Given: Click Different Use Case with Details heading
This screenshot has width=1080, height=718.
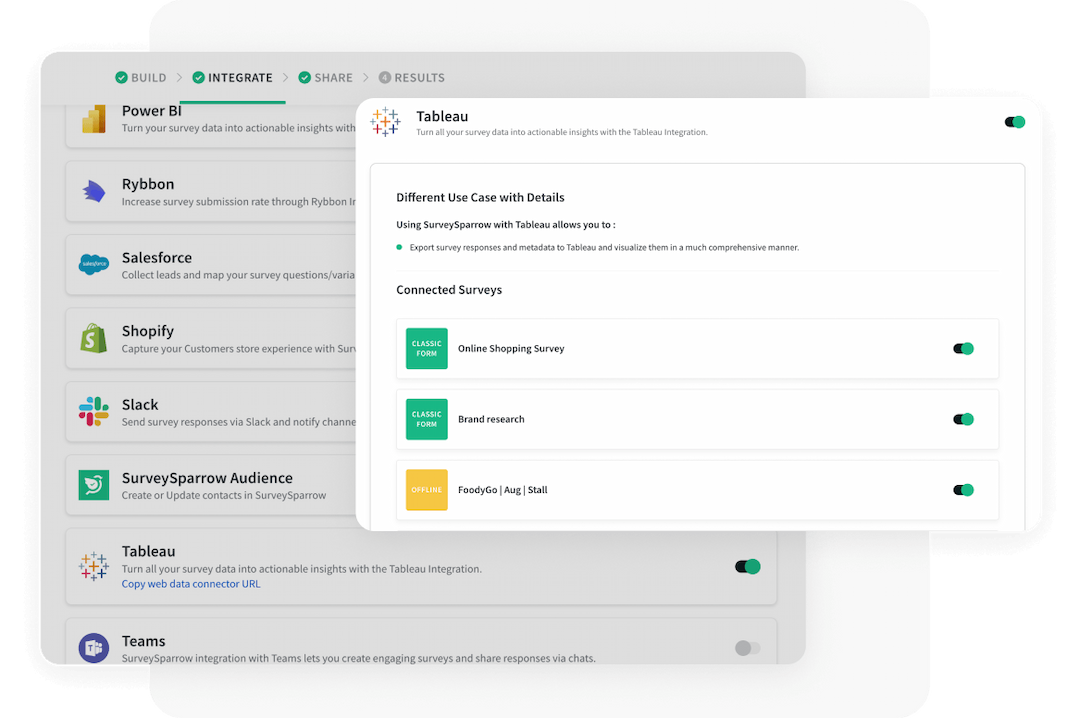Looking at the screenshot, I should click(480, 198).
